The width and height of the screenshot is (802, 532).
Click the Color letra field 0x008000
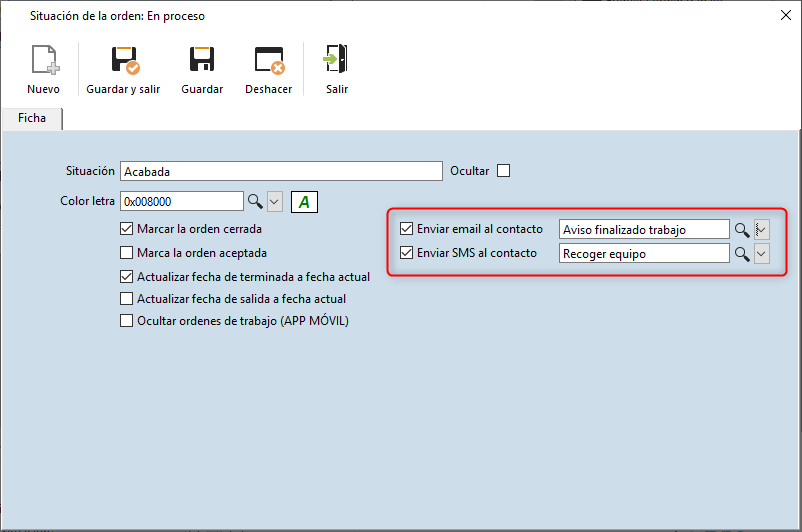[182, 202]
